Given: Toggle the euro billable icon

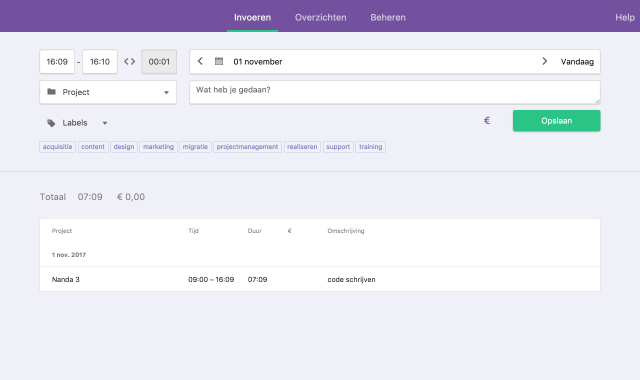Looking at the screenshot, I should click(487, 120).
